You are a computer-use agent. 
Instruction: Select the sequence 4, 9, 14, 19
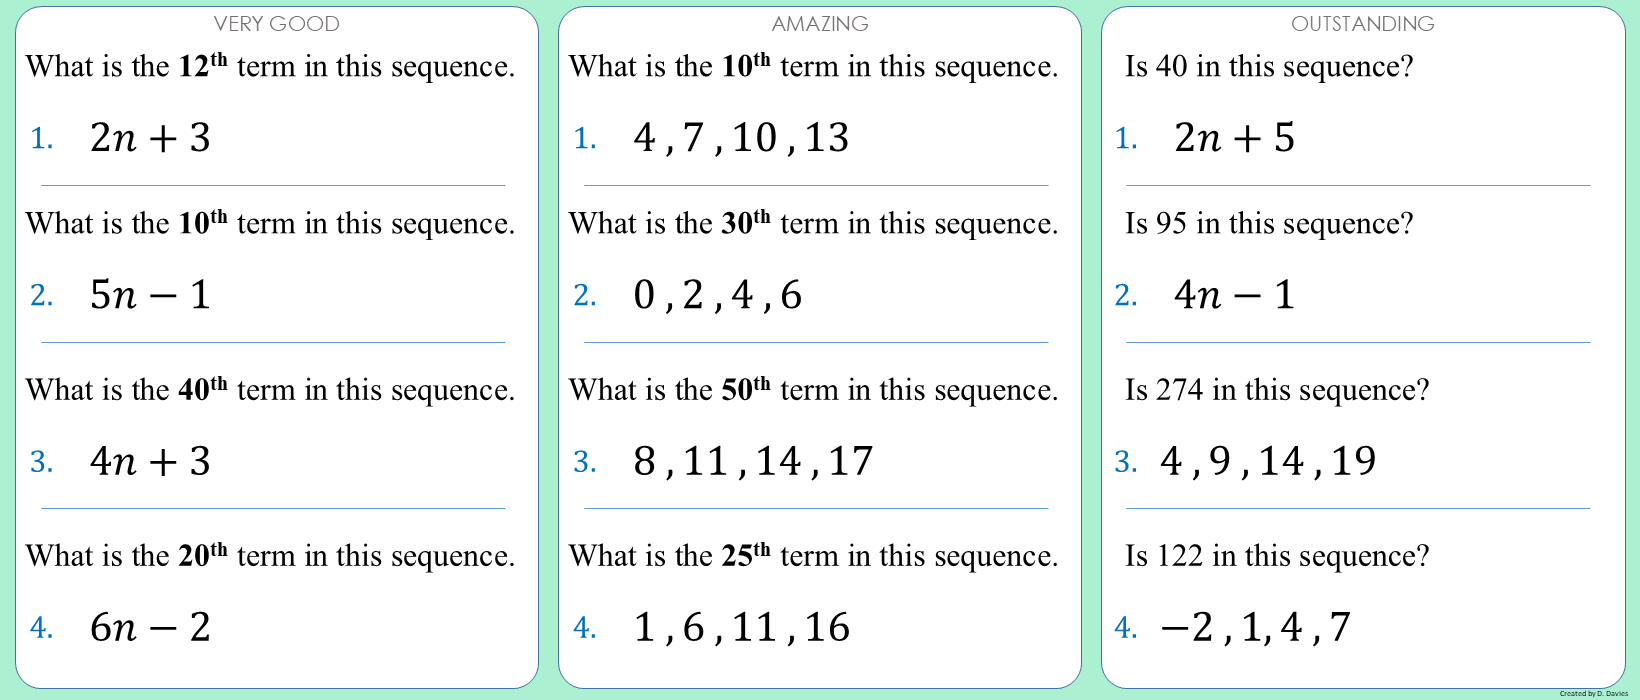coord(1268,461)
